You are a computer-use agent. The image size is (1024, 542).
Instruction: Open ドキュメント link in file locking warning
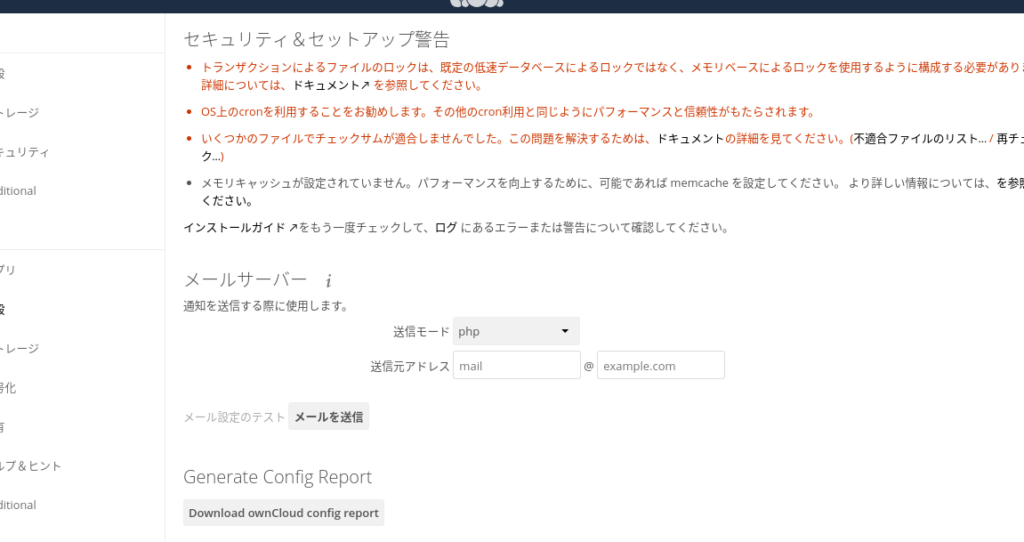[x=329, y=86]
